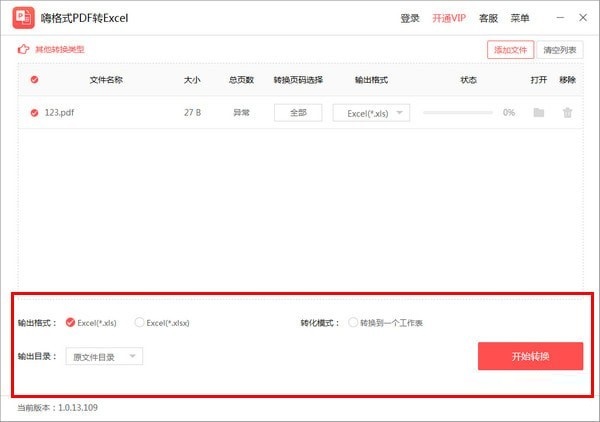Click the 全部 page selection button
The width and height of the screenshot is (600, 422).
click(298, 113)
